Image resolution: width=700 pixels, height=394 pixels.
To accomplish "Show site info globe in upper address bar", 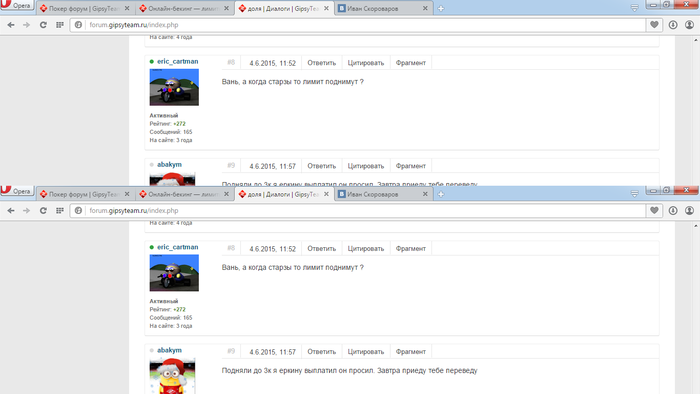I will 79,25.
